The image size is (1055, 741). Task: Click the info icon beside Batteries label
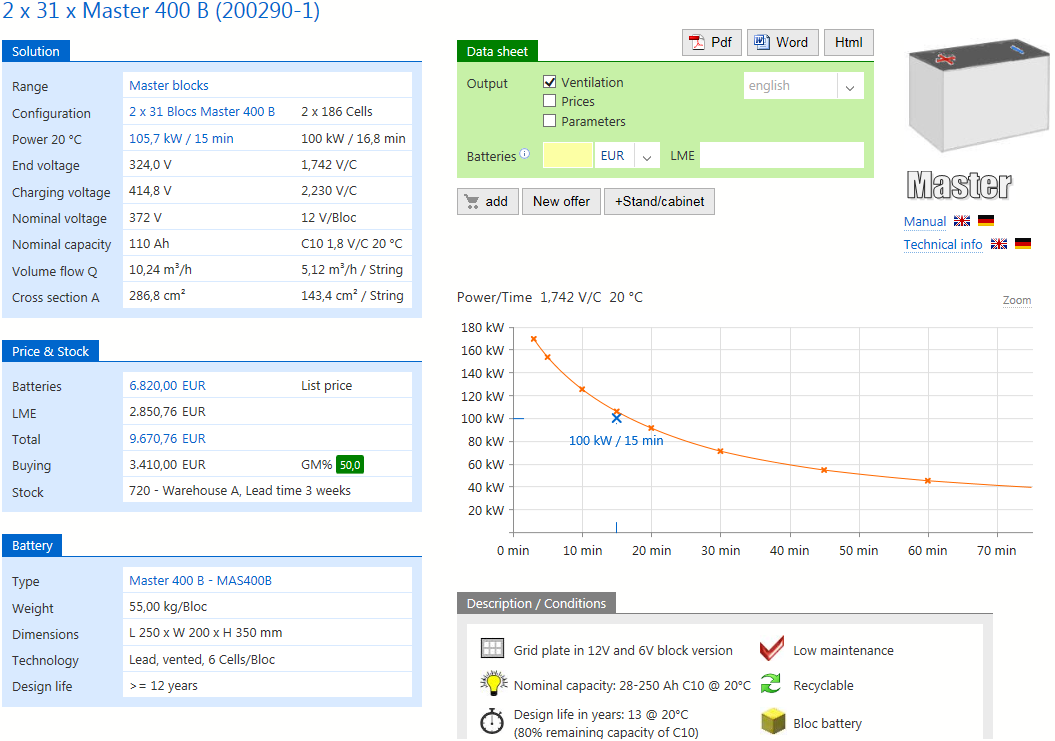click(525, 155)
